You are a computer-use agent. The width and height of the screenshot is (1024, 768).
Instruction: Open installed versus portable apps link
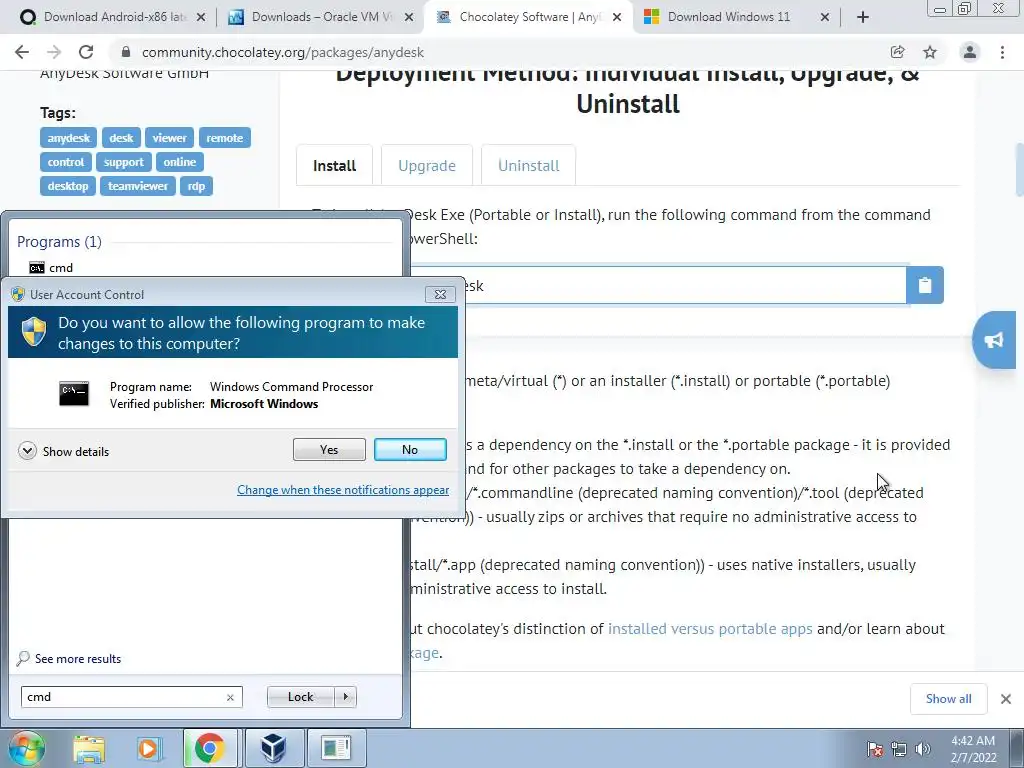point(710,629)
